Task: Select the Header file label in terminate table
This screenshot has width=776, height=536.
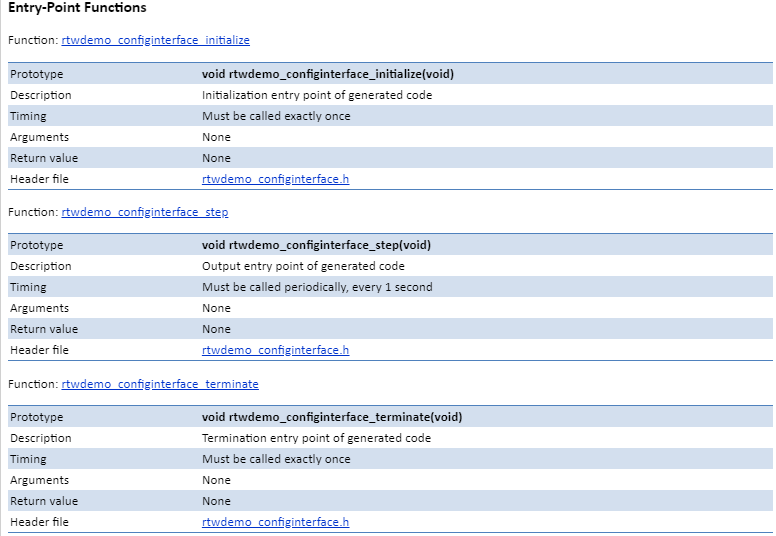Action: [x=39, y=522]
